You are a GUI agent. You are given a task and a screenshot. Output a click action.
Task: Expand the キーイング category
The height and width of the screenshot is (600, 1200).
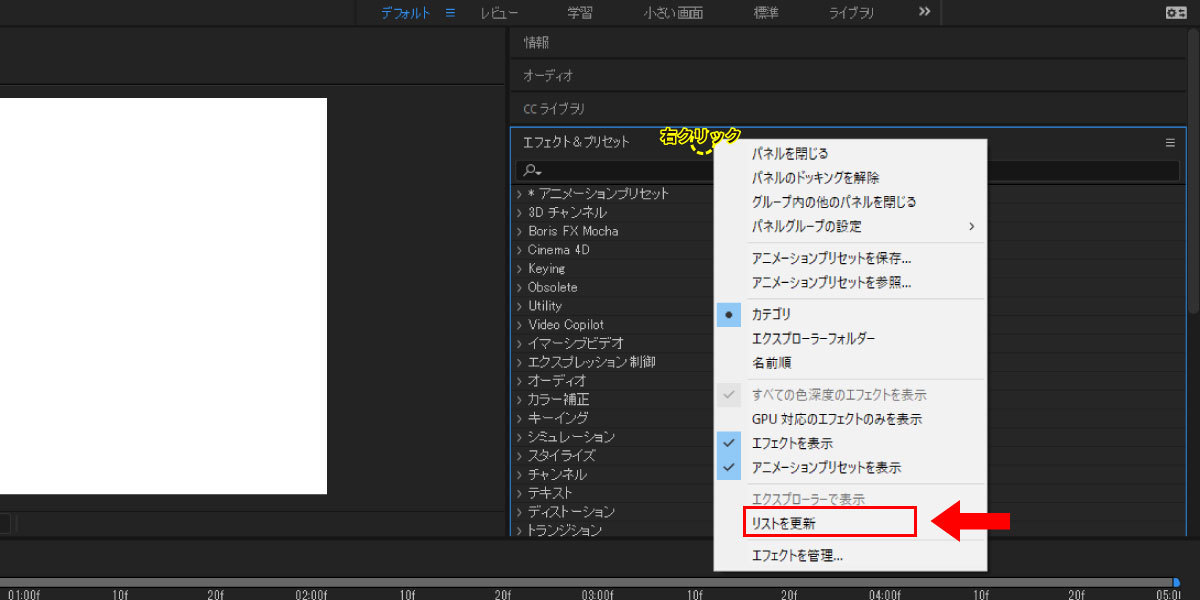pos(520,418)
